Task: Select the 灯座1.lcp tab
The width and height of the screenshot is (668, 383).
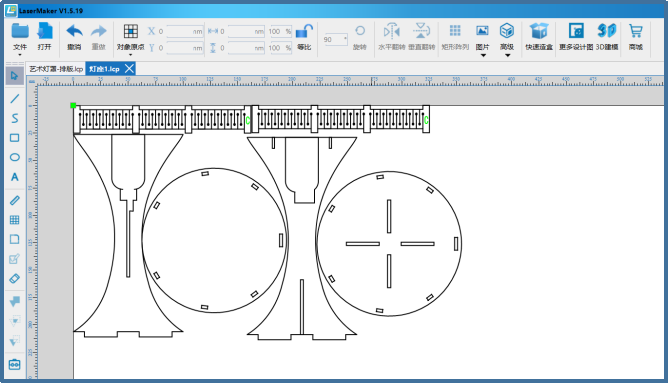Action: tap(104, 69)
